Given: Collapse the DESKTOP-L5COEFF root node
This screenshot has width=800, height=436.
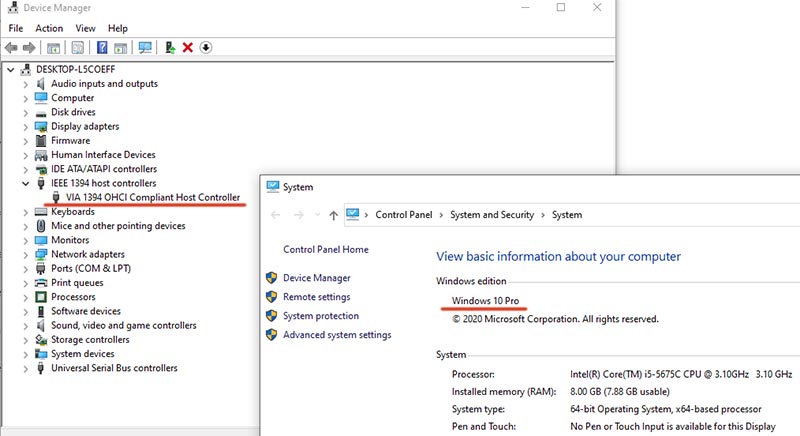Looking at the screenshot, I should click(x=11, y=69).
